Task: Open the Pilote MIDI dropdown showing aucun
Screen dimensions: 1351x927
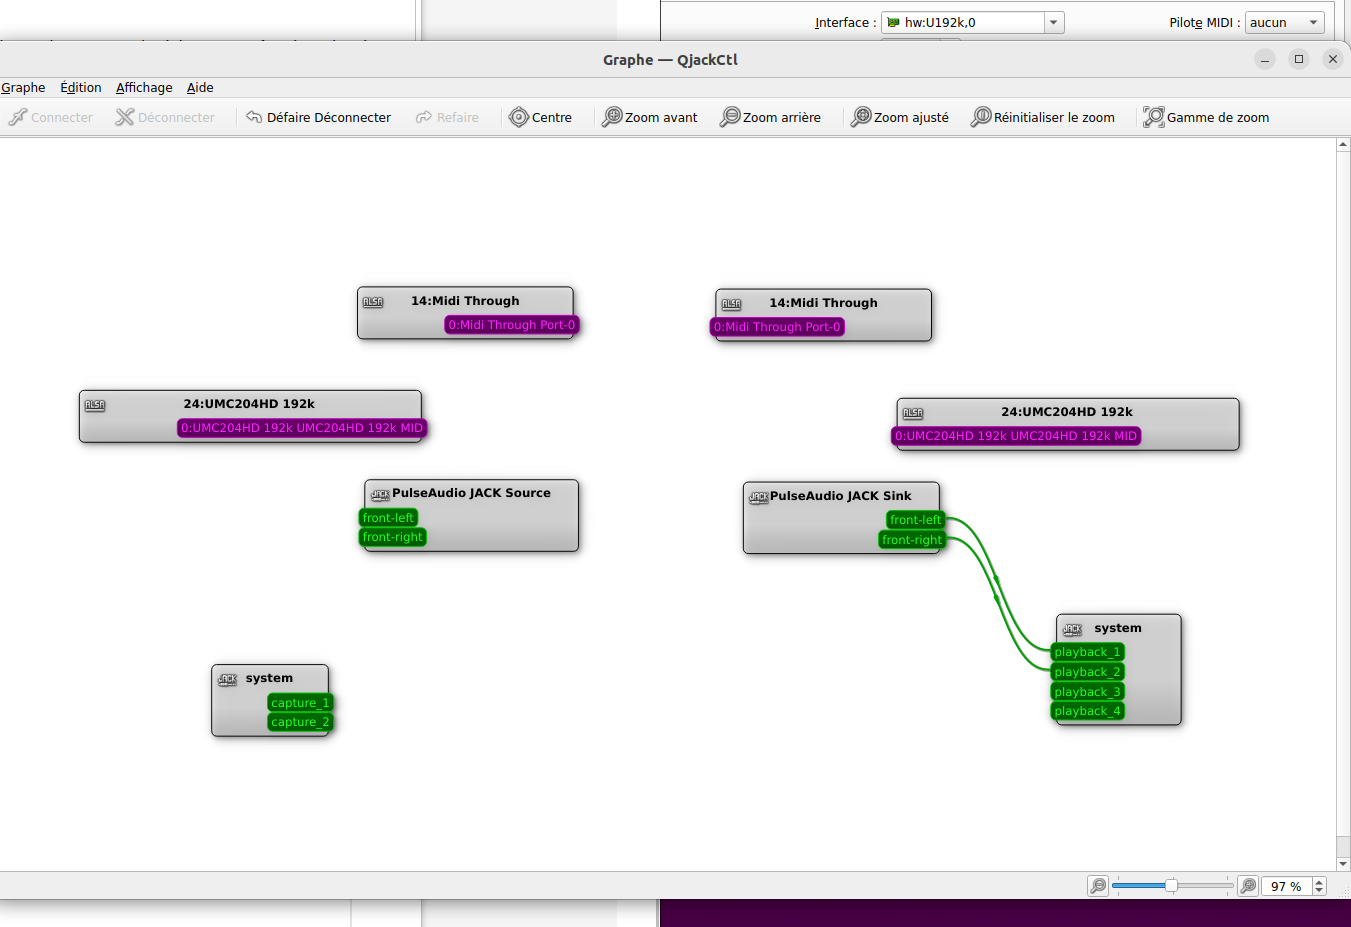Action: pyautogui.click(x=1285, y=22)
